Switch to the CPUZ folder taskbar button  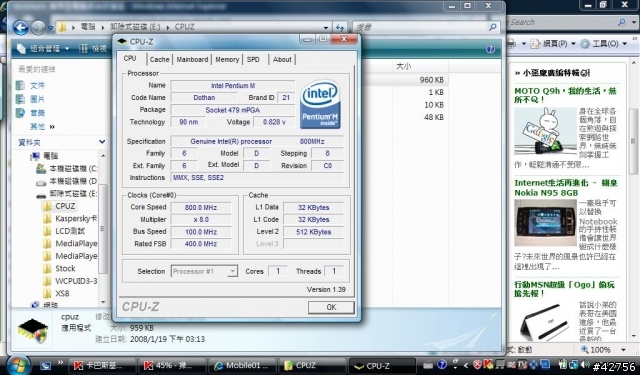coord(312,366)
